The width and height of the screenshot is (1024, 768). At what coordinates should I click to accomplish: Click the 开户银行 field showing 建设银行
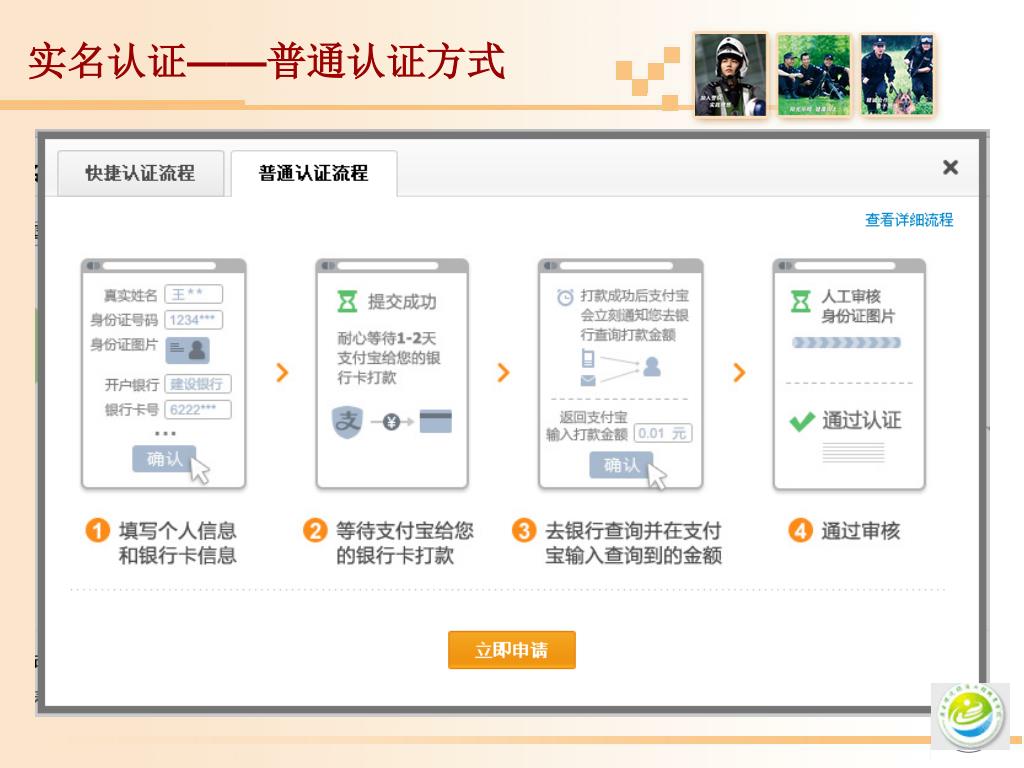(197, 384)
